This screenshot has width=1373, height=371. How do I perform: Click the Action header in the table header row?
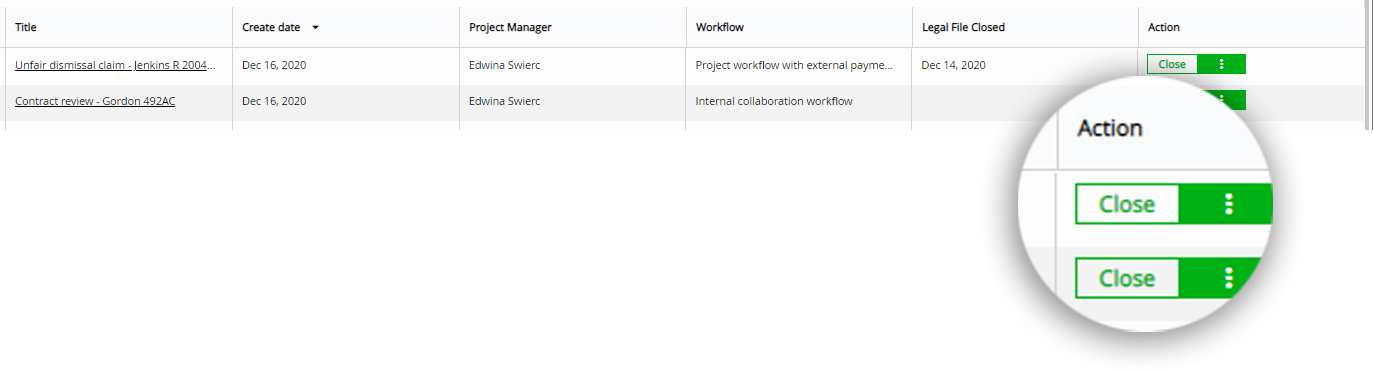tap(1164, 28)
